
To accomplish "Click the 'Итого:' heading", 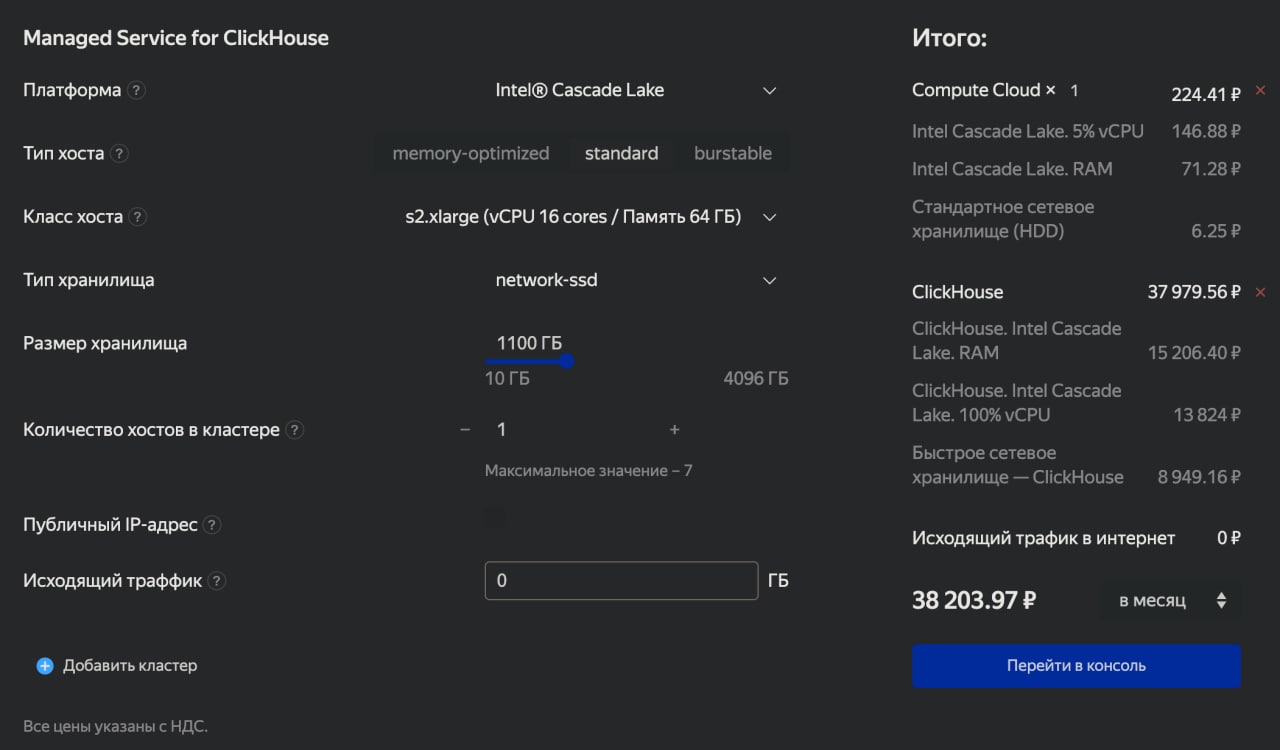I will click(x=949, y=39).
